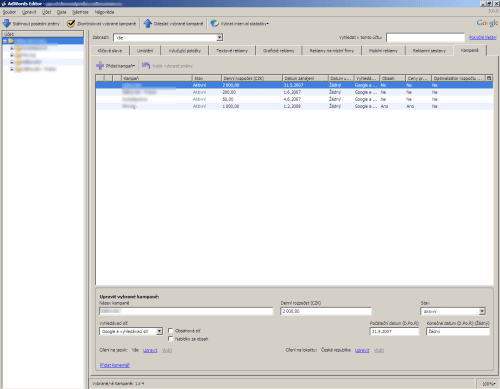Image resolution: width=500 pixels, height=389 pixels.
Task: Toggle the Nabídky za obsah checkbox
Action: pyautogui.click(x=171, y=339)
